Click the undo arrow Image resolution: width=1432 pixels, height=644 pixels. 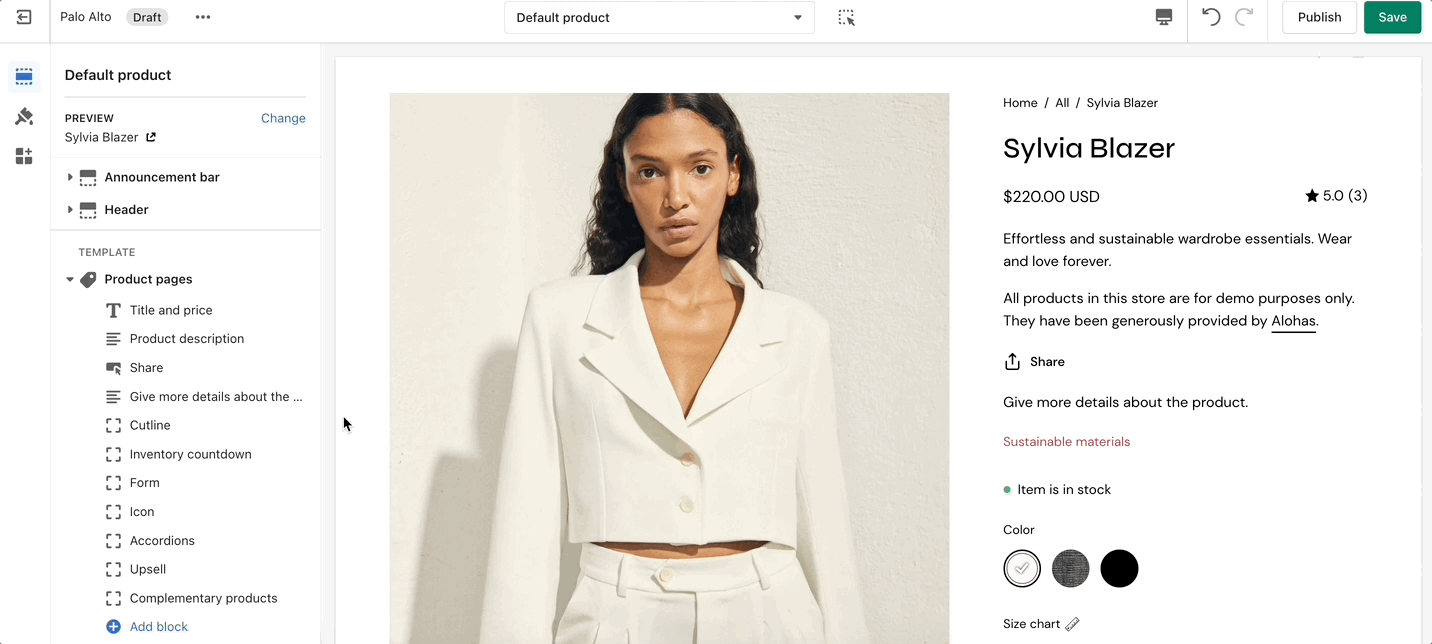pyautogui.click(x=1211, y=17)
